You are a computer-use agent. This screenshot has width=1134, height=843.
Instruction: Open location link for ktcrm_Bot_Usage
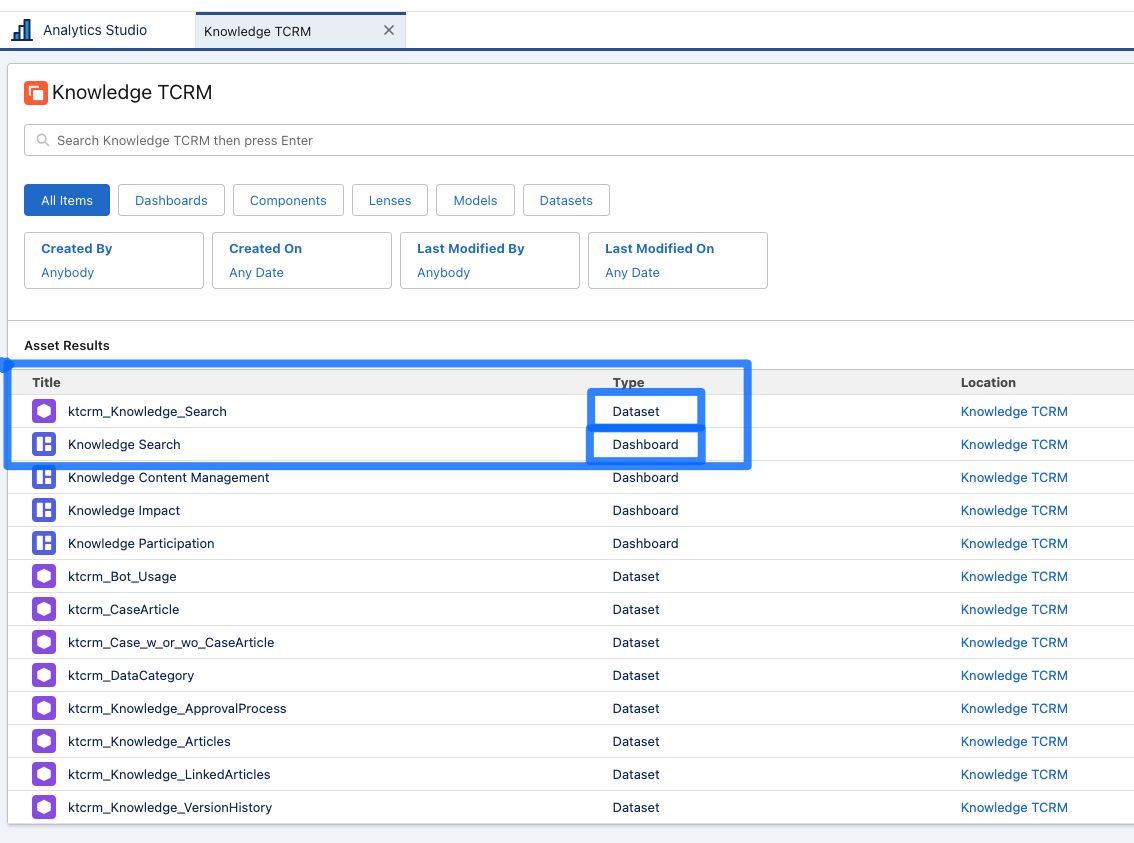[x=1014, y=576]
